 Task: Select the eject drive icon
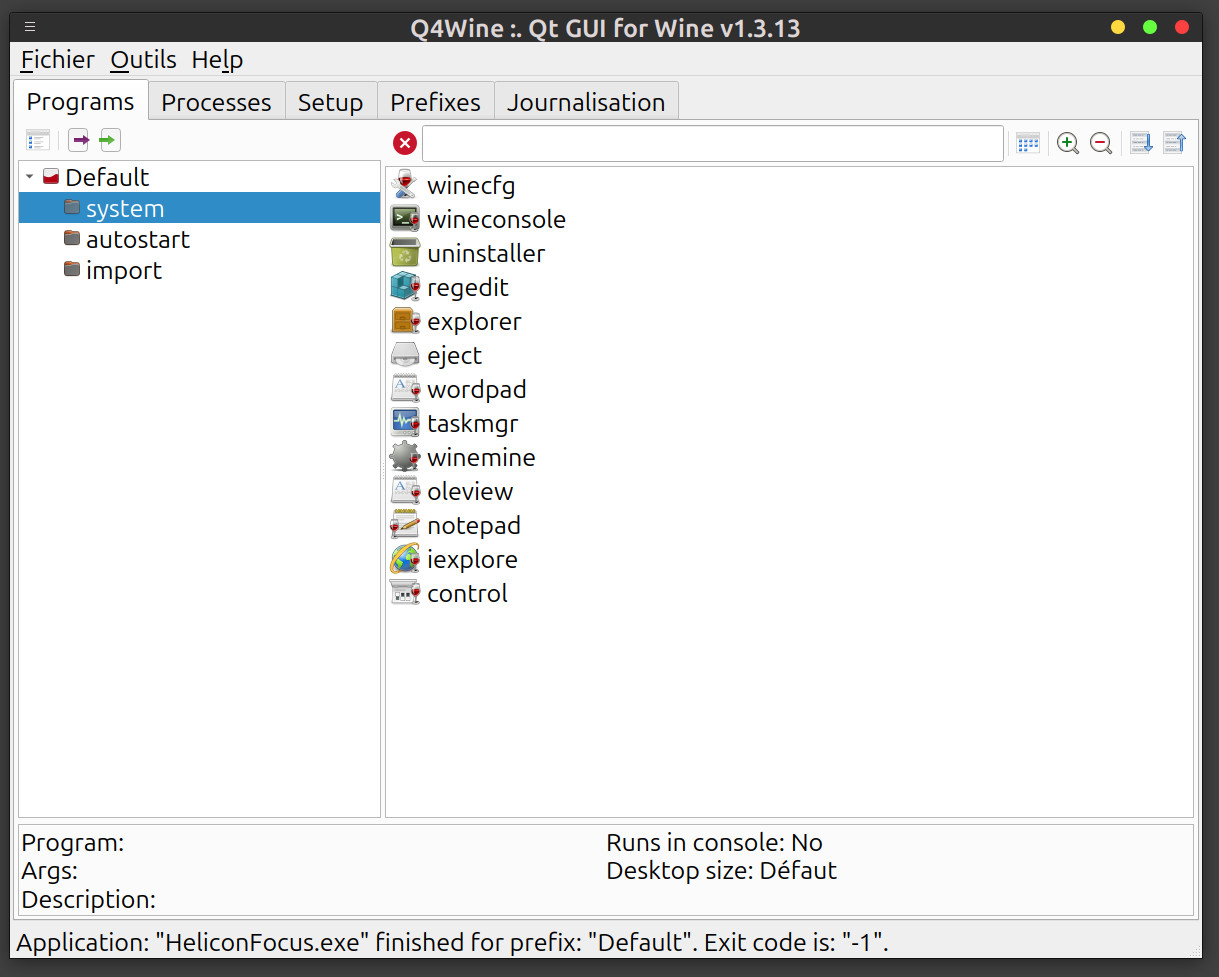point(404,355)
